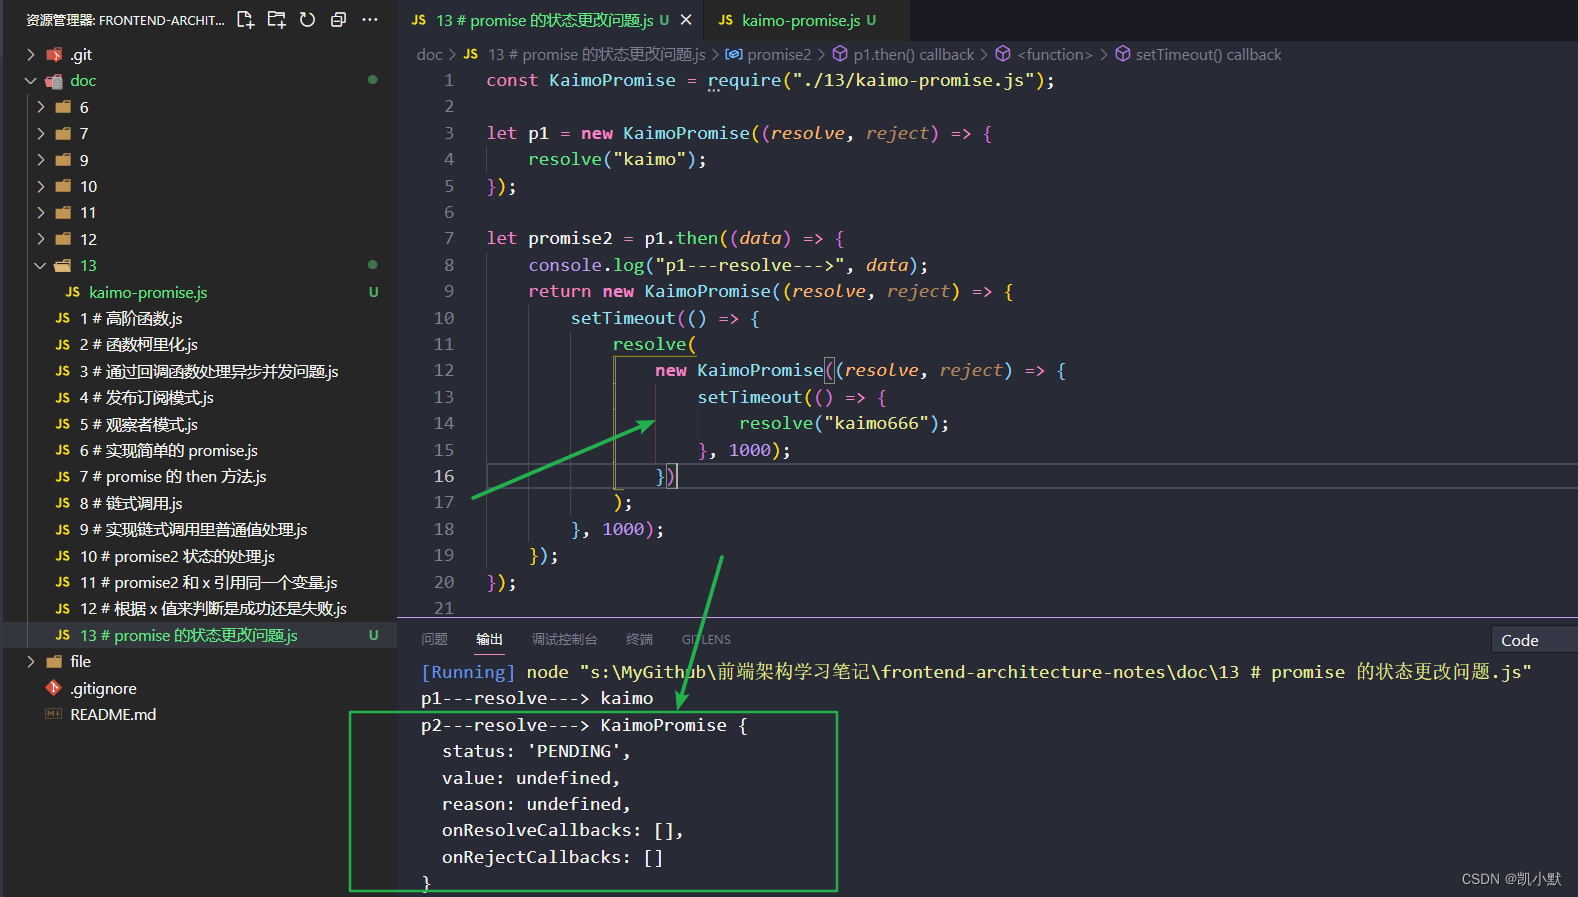This screenshot has height=897, width=1578.
Task: Click the JS icon beside kaimo-promise.js in tree
Action: pyautogui.click(x=72, y=292)
